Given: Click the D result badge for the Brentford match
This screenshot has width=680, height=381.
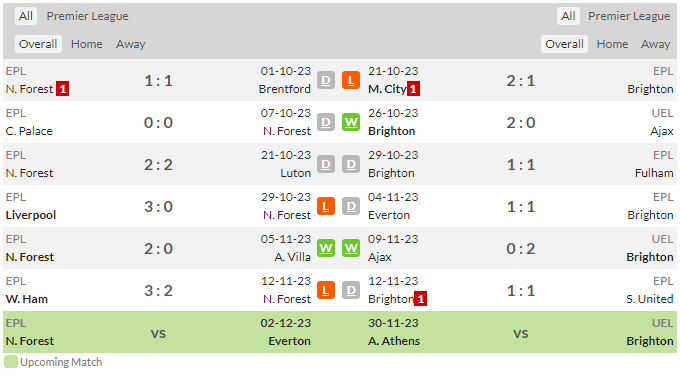Looking at the screenshot, I should [x=326, y=80].
